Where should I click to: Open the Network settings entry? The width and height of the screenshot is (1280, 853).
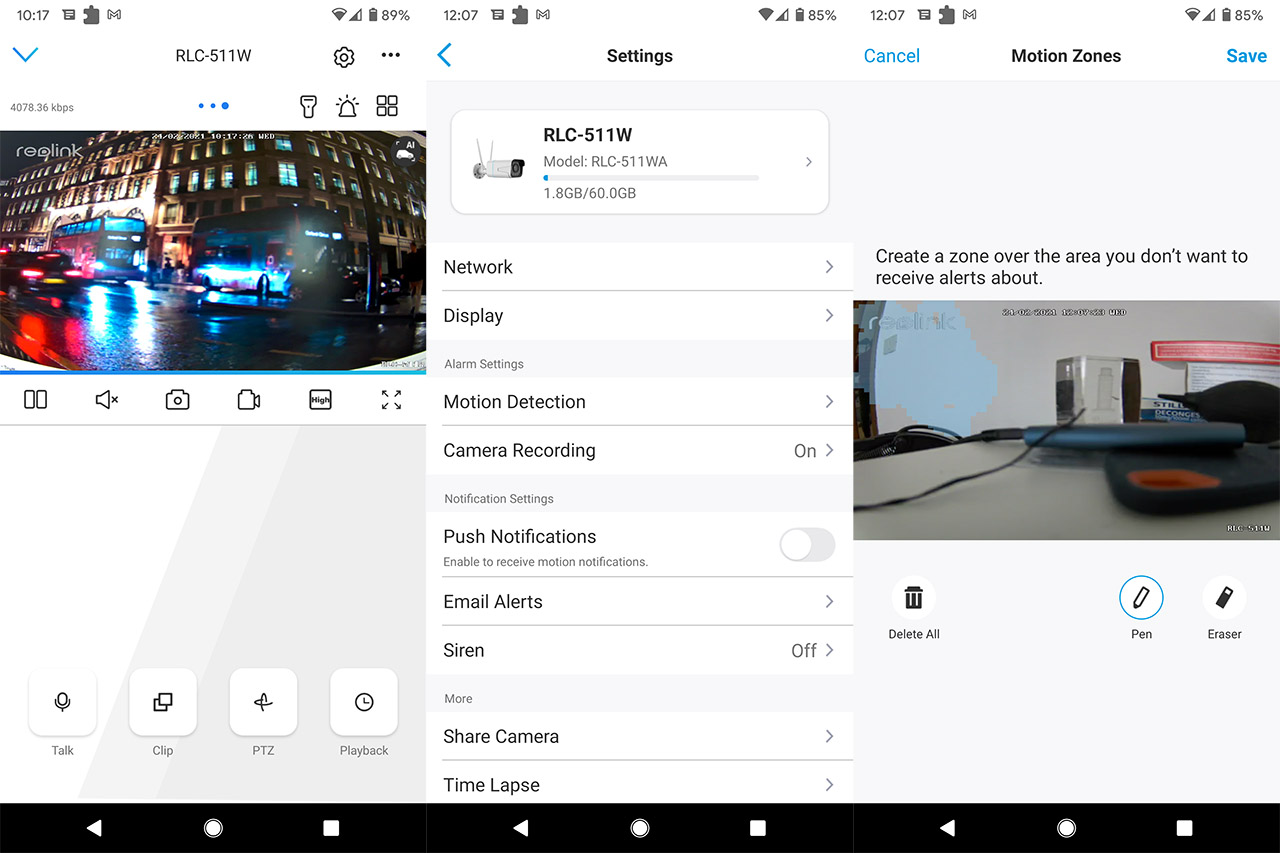639,267
